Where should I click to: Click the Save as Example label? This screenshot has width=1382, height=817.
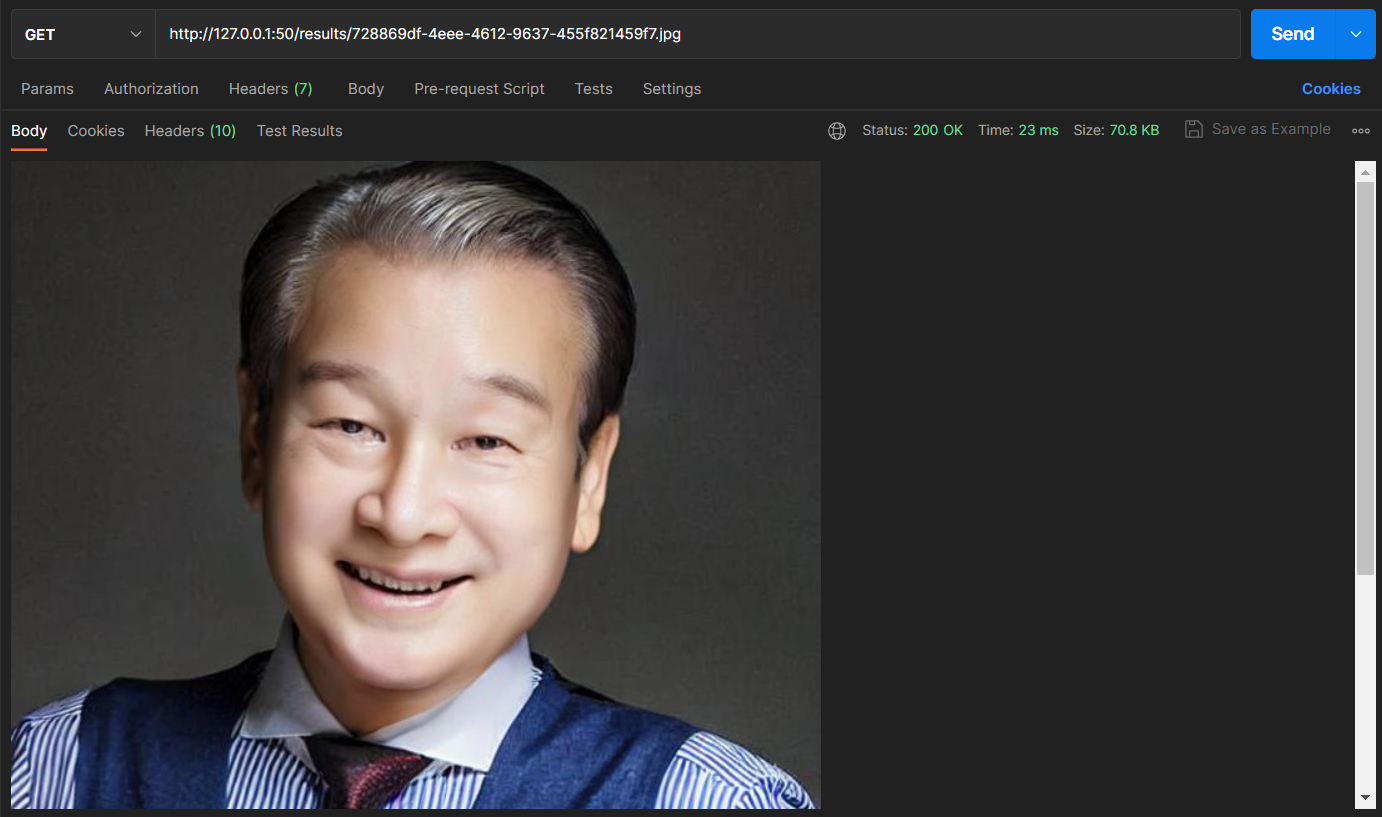pos(1271,129)
